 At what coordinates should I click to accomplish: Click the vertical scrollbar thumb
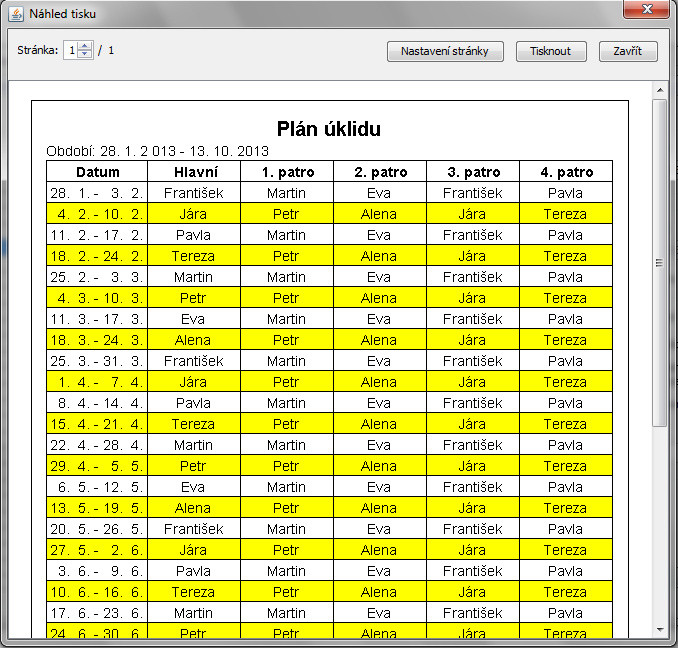click(x=659, y=263)
